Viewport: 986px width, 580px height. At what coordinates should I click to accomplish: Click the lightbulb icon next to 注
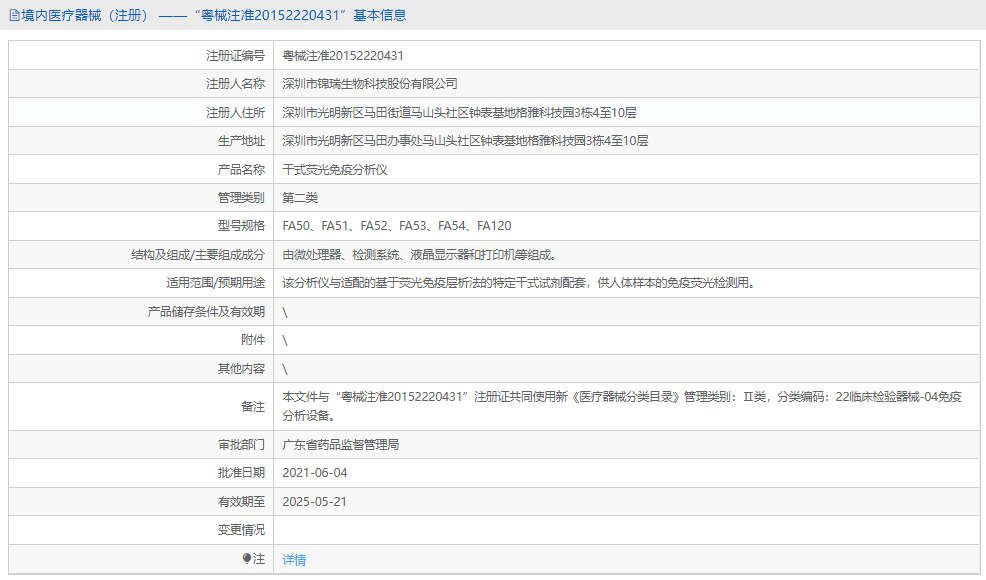coord(272,560)
